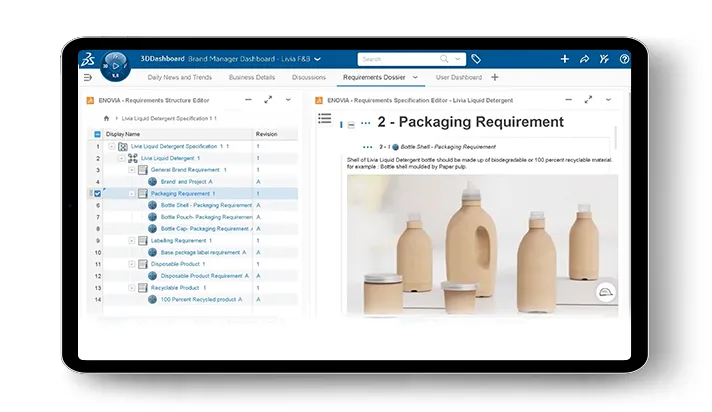Sort by Revision column header

(x=267, y=134)
